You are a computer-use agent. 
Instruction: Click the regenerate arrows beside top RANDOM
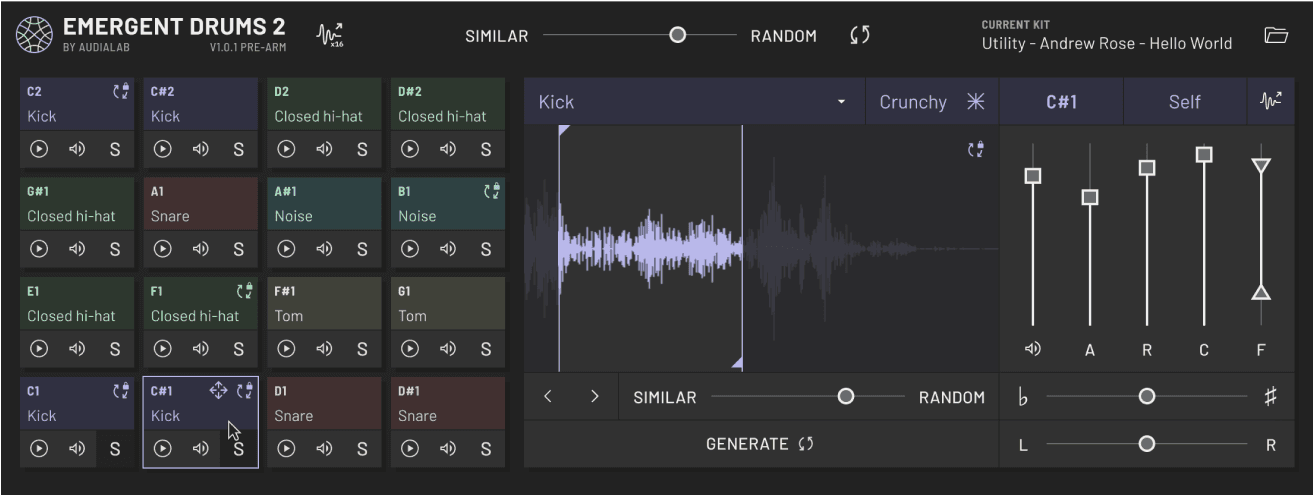[x=860, y=35]
